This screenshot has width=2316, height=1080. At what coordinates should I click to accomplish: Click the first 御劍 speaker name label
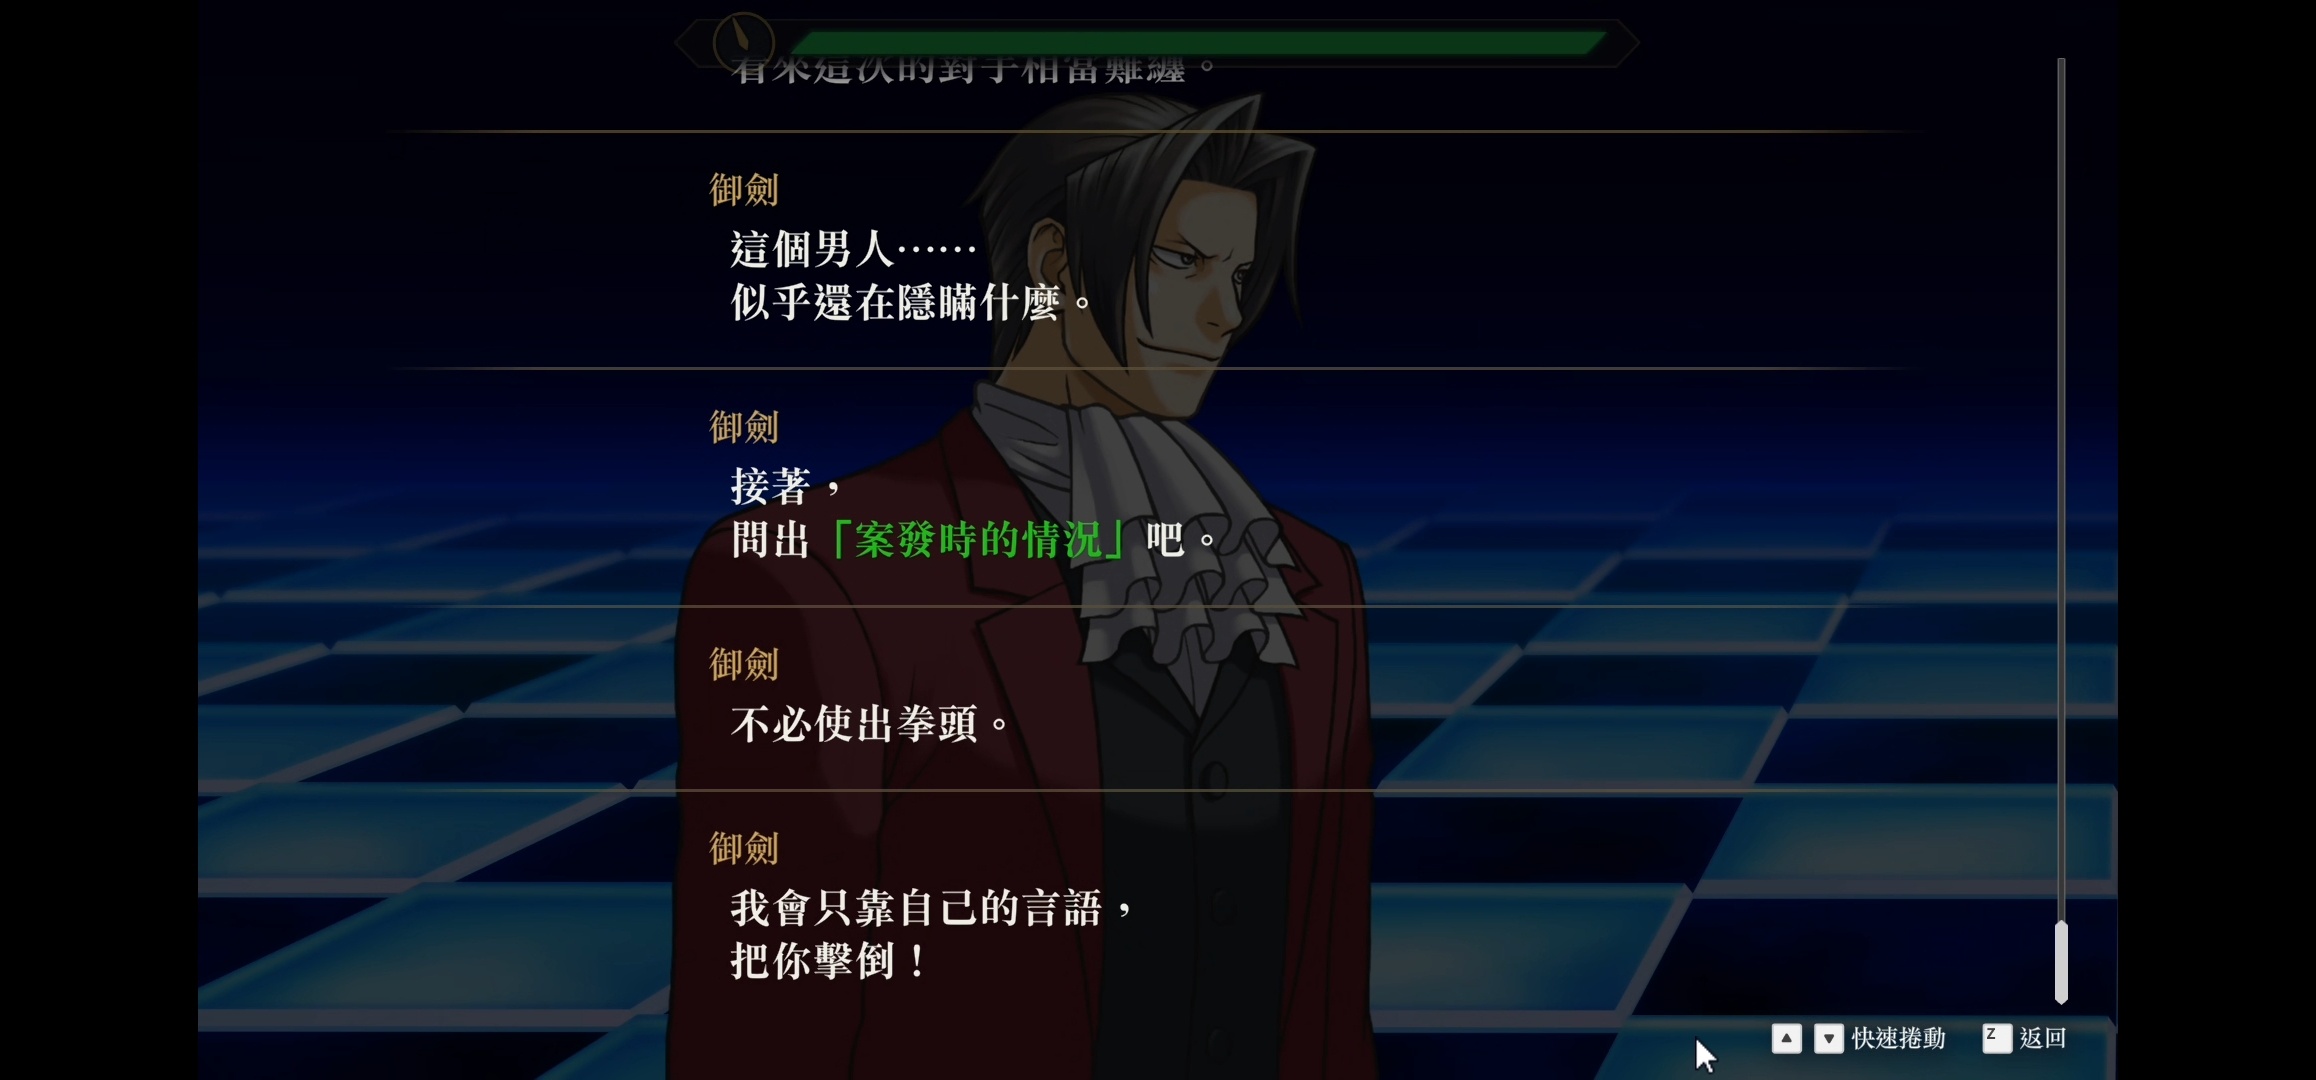tap(744, 189)
